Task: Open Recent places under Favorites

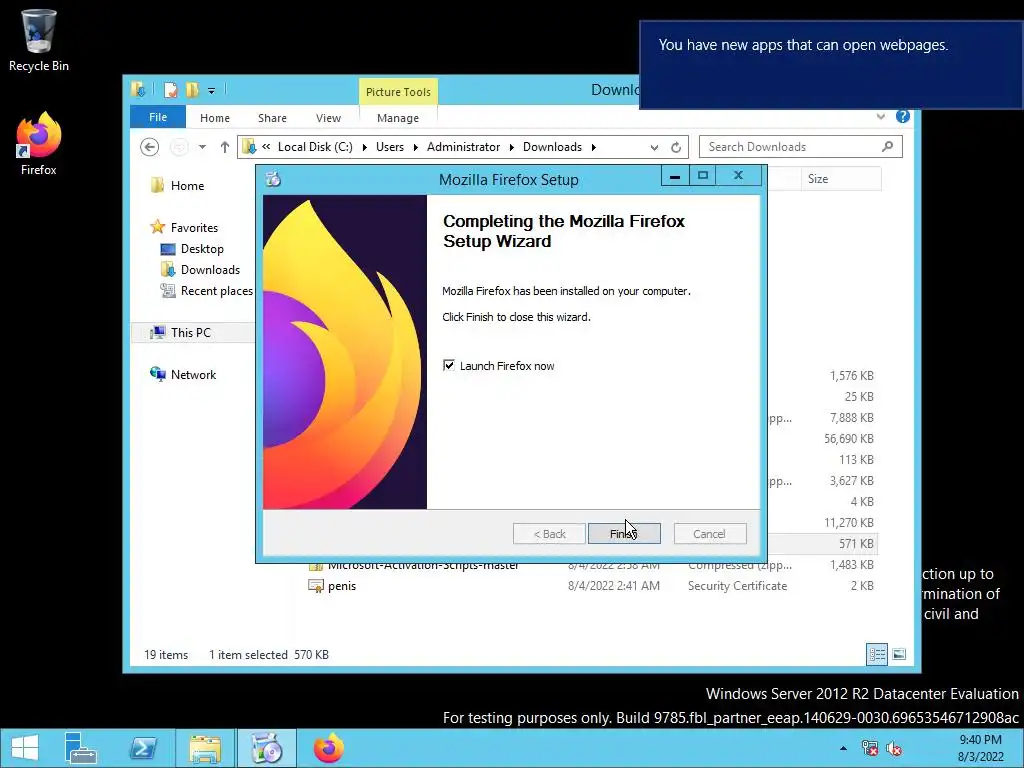Action: 216,291
